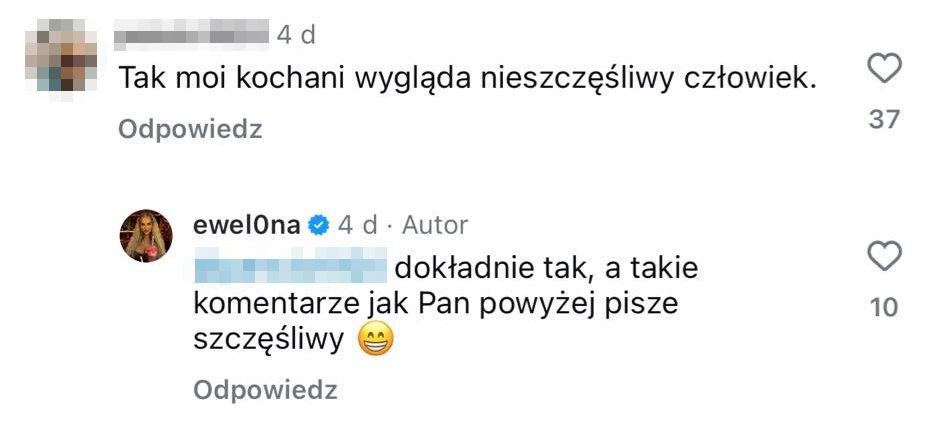The image size is (946, 434).
Task: Like the top comment with the heart
Action: 884,68
